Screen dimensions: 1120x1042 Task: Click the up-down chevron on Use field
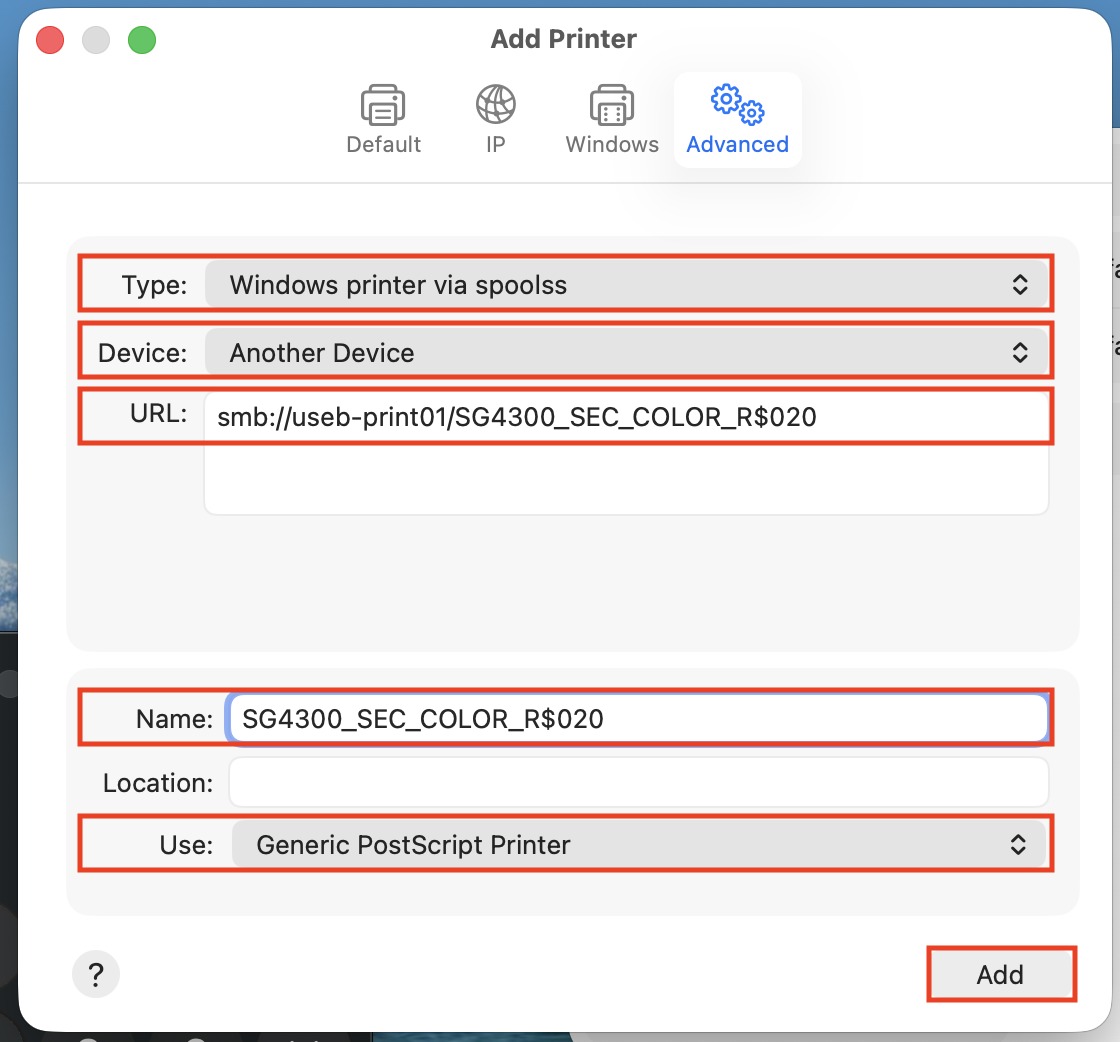tap(1018, 845)
